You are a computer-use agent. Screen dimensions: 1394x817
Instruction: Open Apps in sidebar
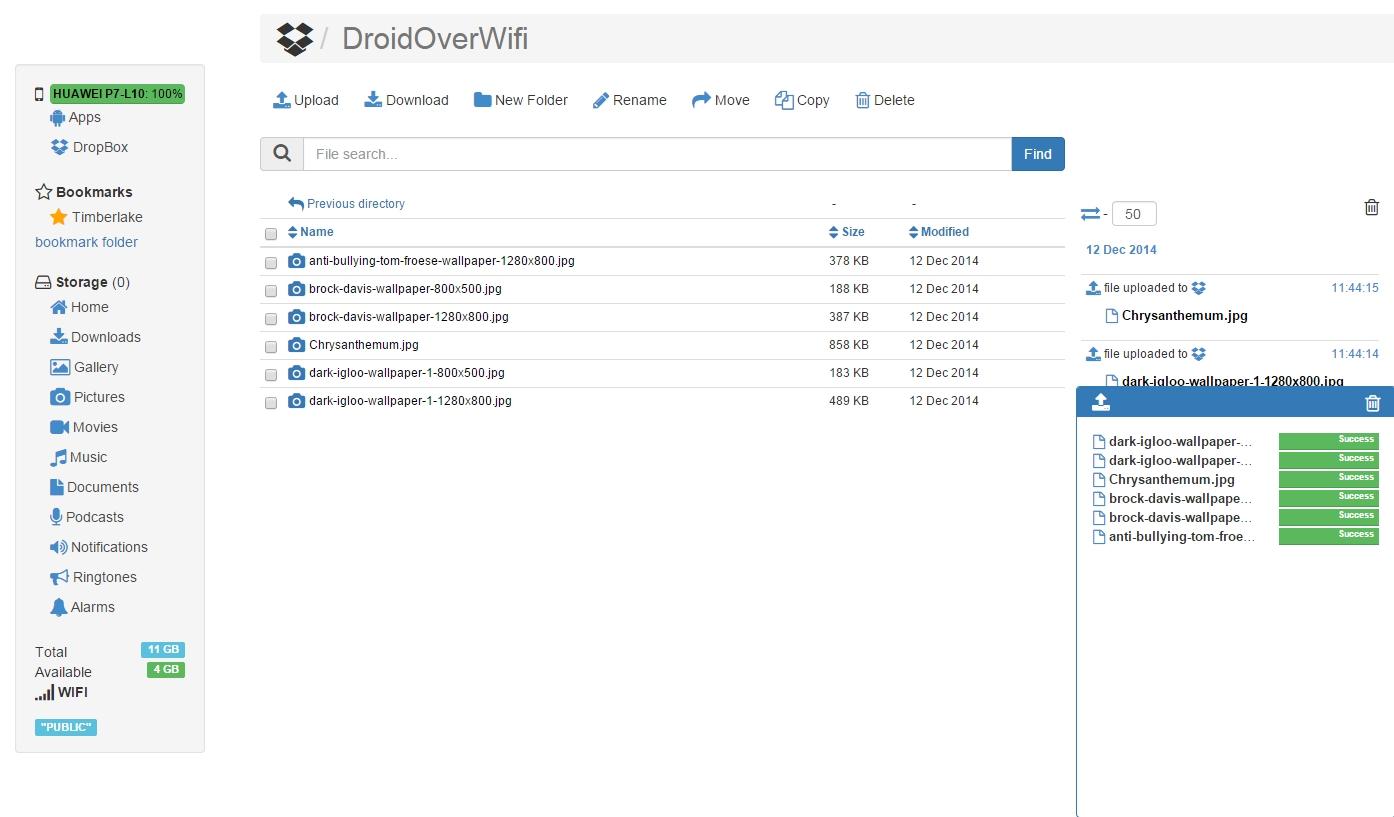75,117
